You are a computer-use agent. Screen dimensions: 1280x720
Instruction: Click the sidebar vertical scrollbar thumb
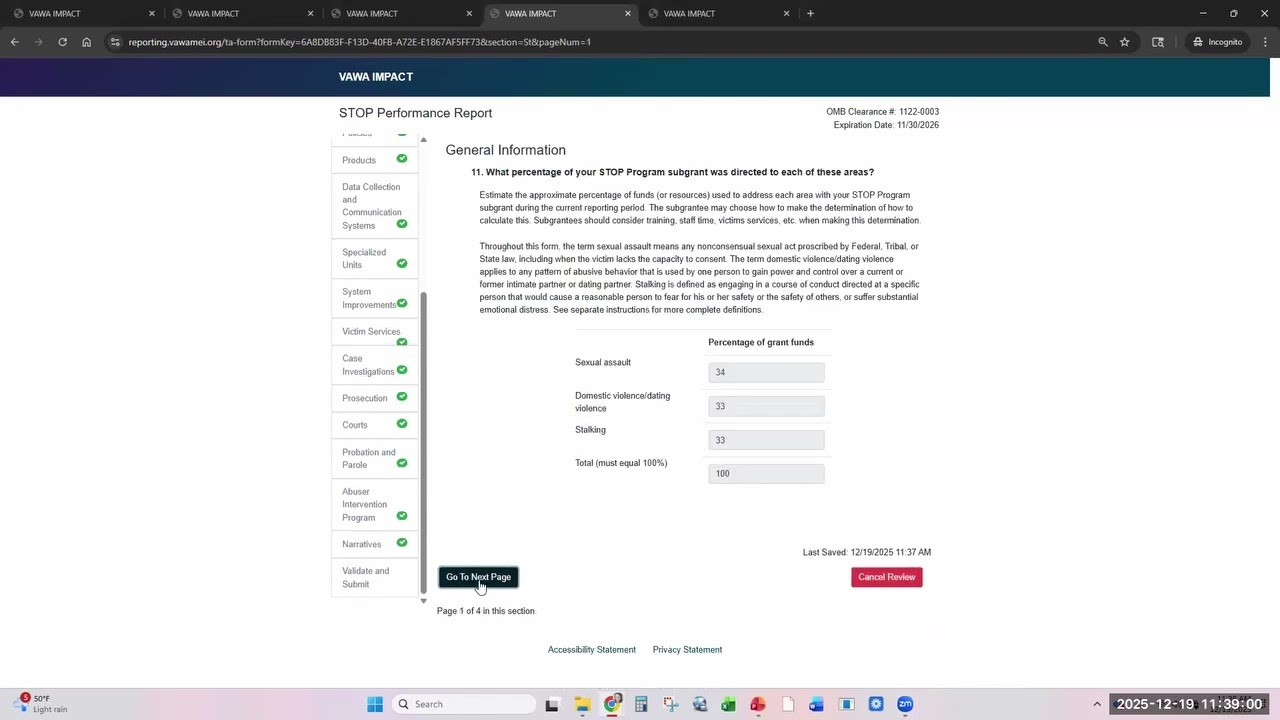point(423,442)
